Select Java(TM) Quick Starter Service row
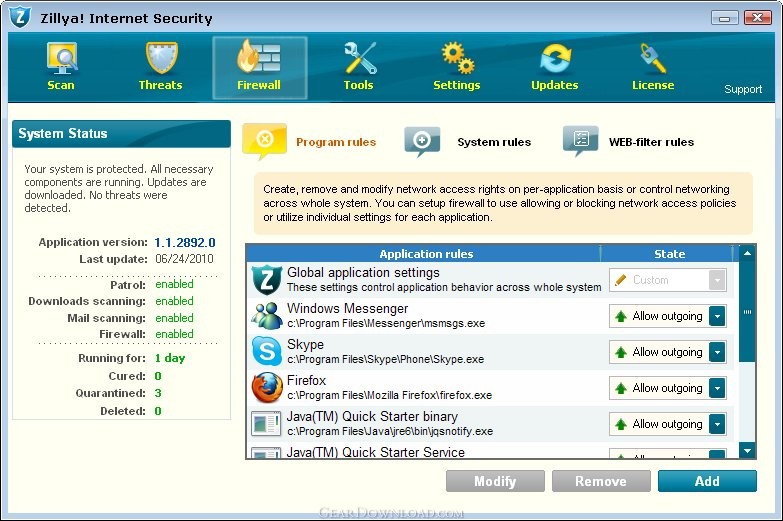This screenshot has height=521, width=783. pos(489,452)
